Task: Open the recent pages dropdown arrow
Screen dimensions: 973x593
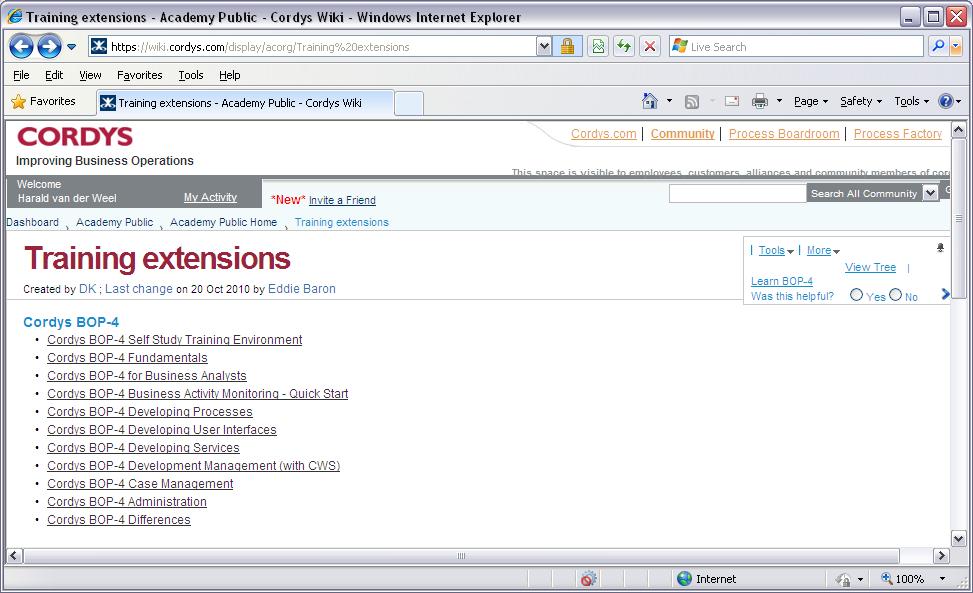Action: pyautogui.click(x=71, y=47)
